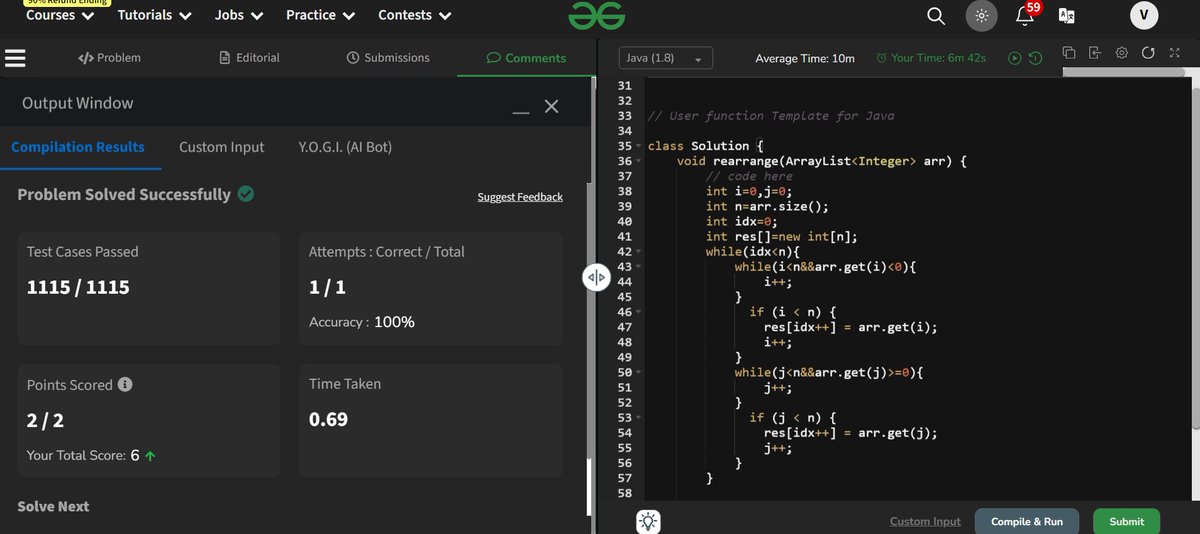Open the language translate icon

tap(1066, 16)
